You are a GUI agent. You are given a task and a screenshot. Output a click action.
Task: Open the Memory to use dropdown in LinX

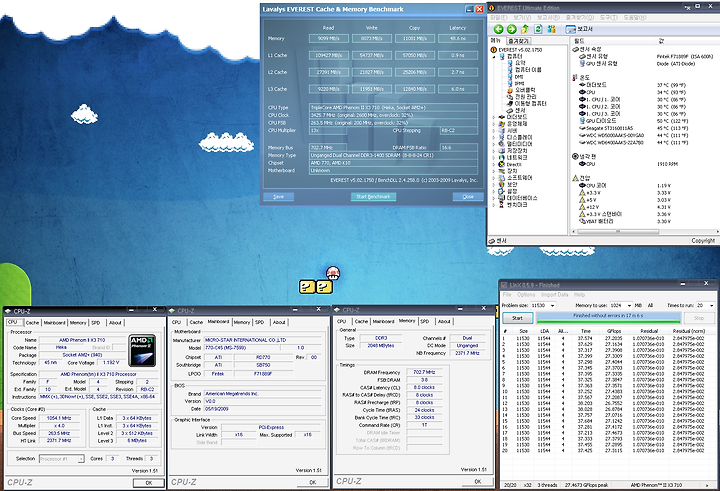(x=629, y=306)
